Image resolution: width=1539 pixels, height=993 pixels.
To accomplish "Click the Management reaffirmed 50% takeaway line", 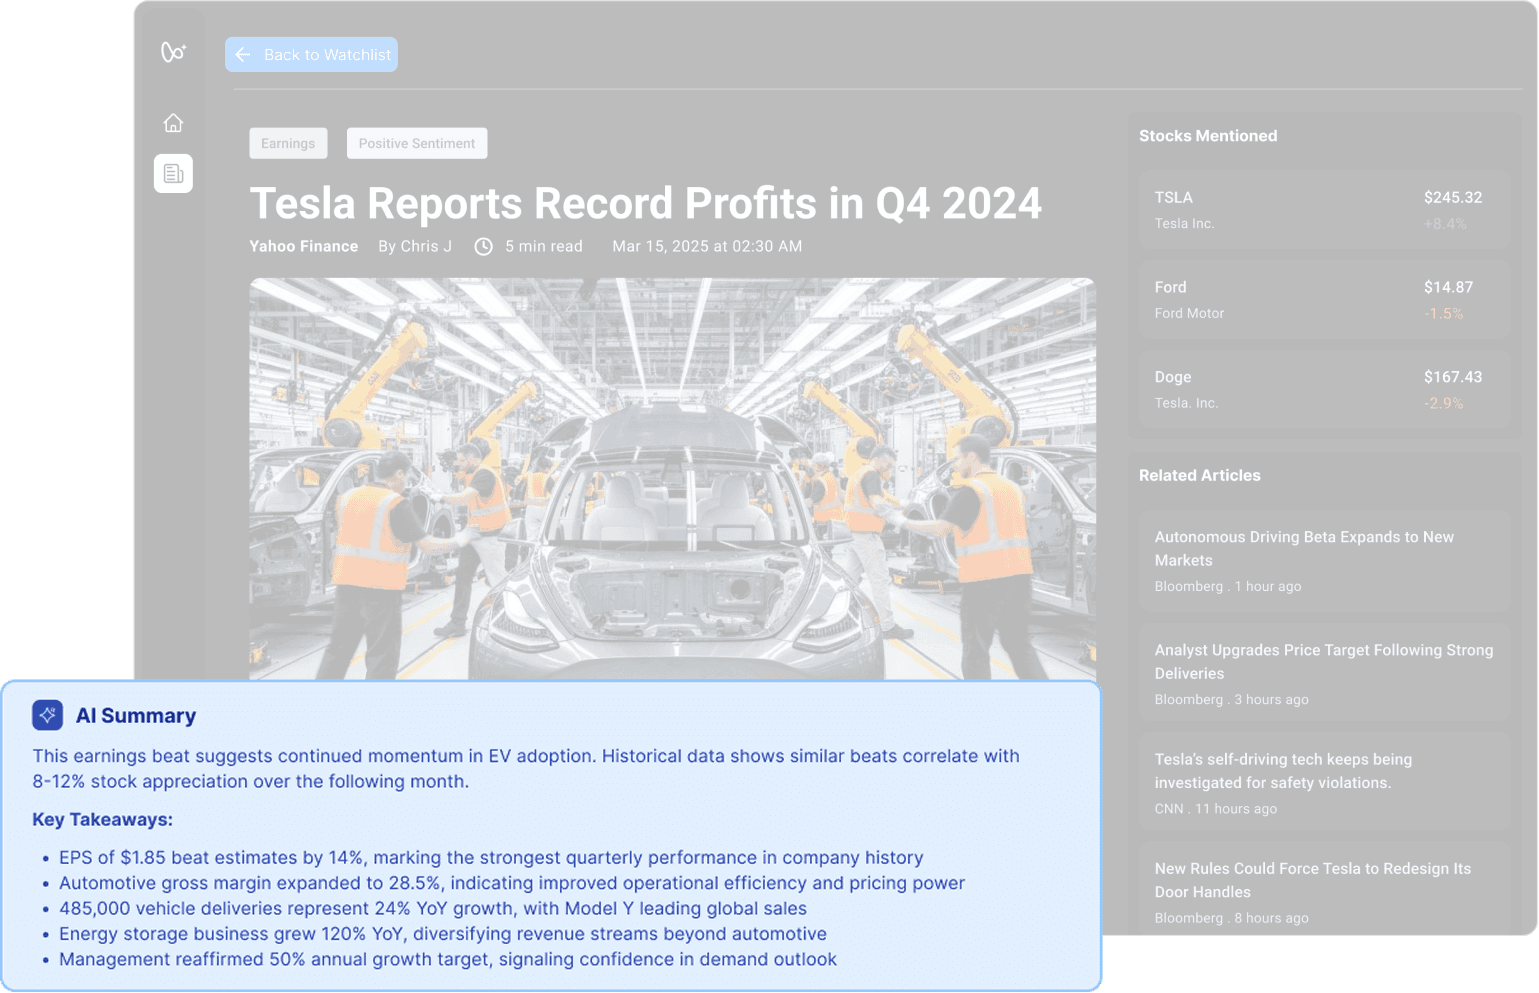I will (x=448, y=960).
